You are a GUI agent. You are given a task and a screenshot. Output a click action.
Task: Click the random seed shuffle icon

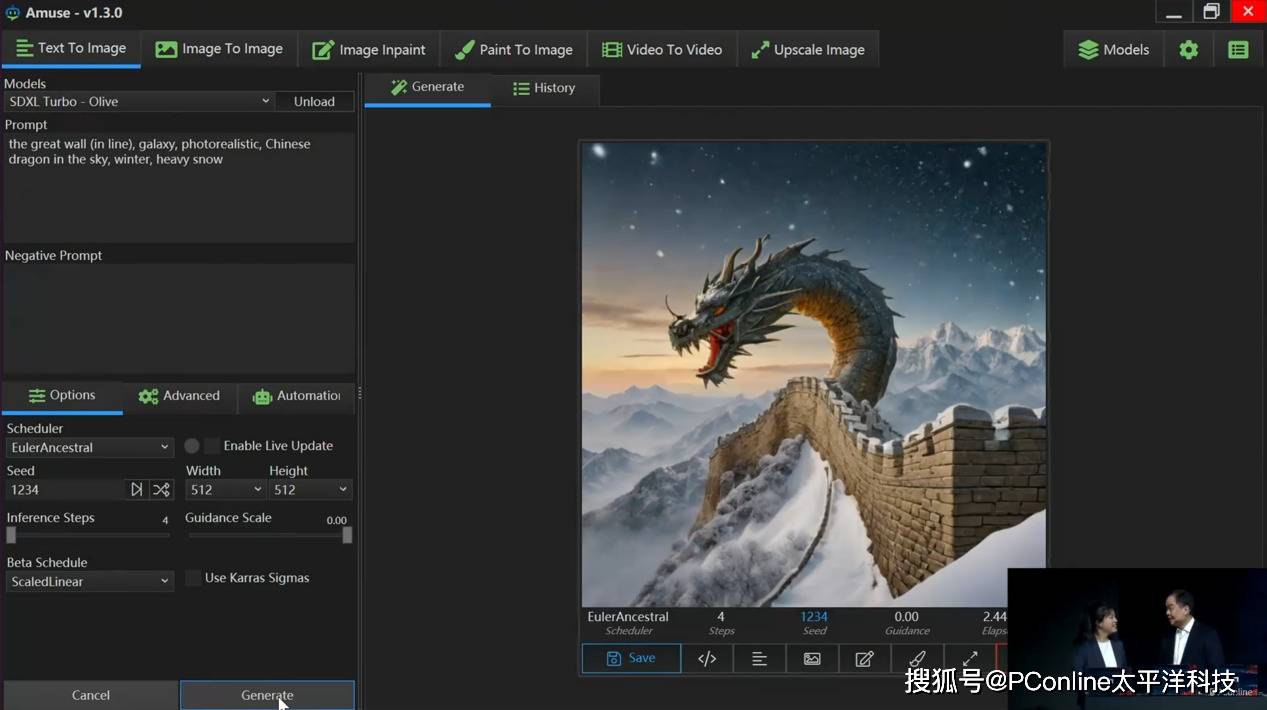pos(161,489)
